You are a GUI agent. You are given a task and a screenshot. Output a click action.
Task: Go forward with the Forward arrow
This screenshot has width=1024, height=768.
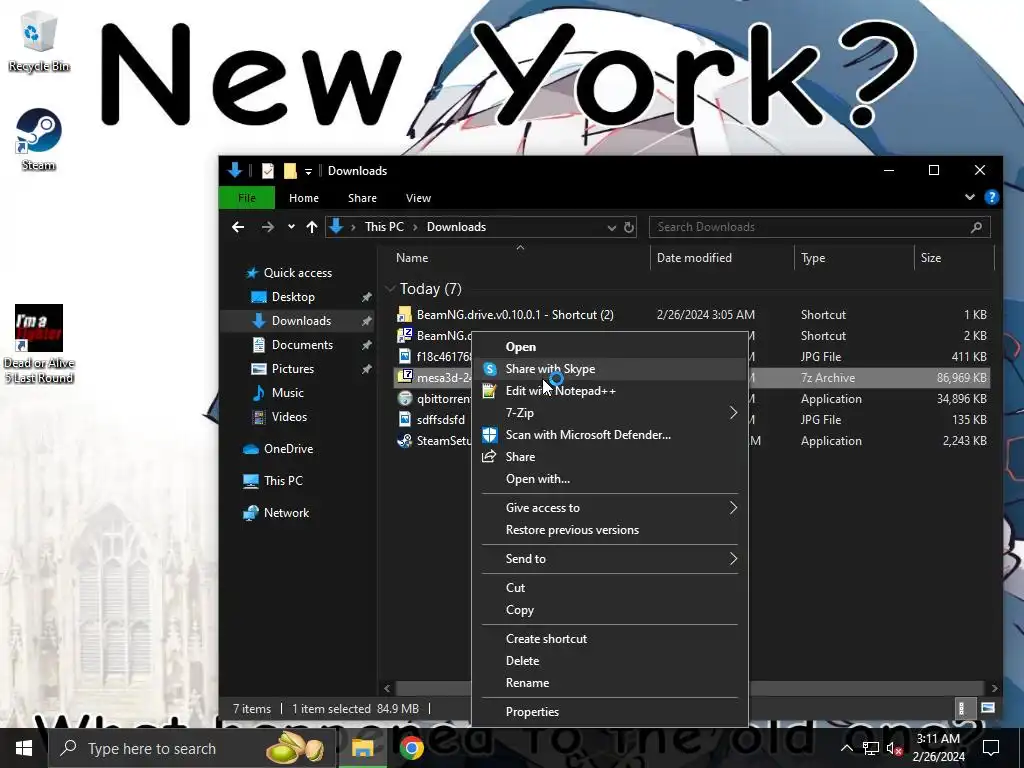268,227
